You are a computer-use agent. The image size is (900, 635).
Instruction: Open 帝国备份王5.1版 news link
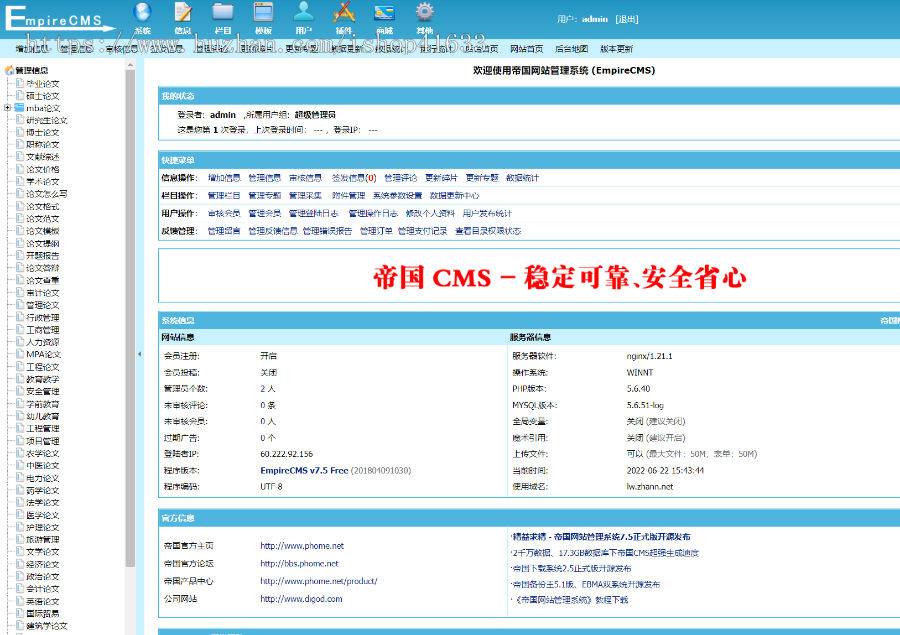[587, 584]
